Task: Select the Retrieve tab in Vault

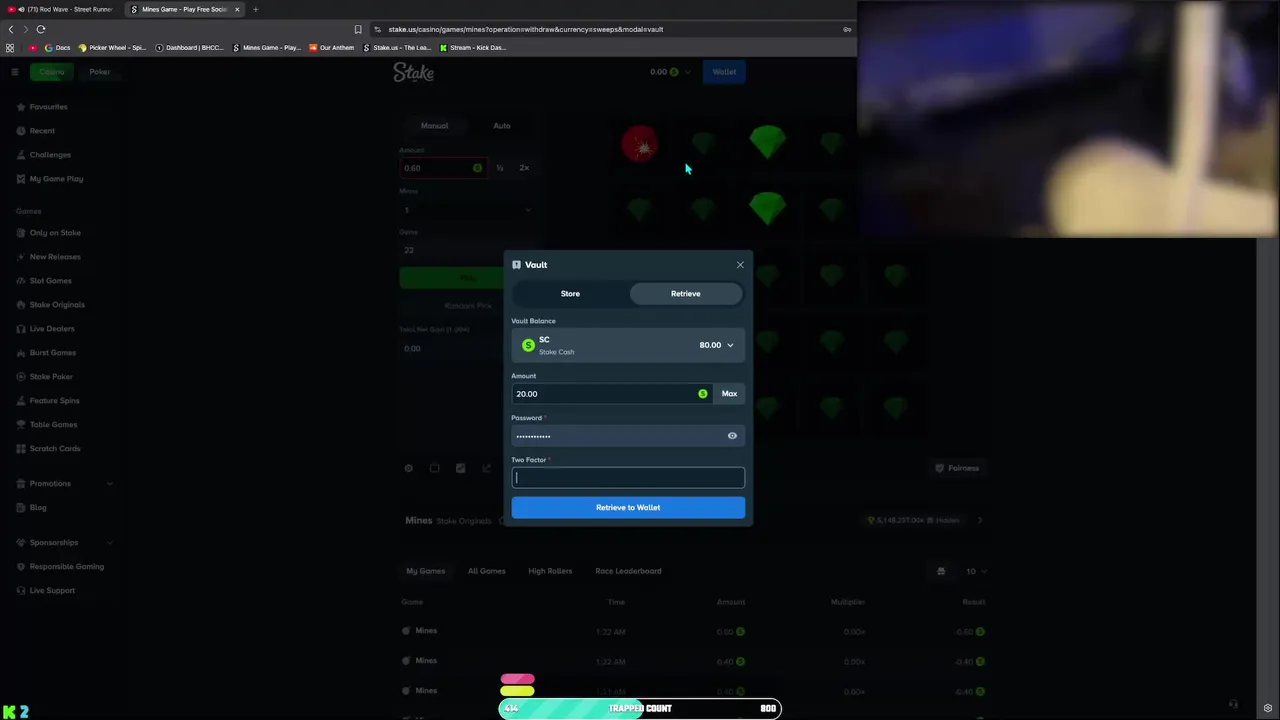Action: coord(686,294)
